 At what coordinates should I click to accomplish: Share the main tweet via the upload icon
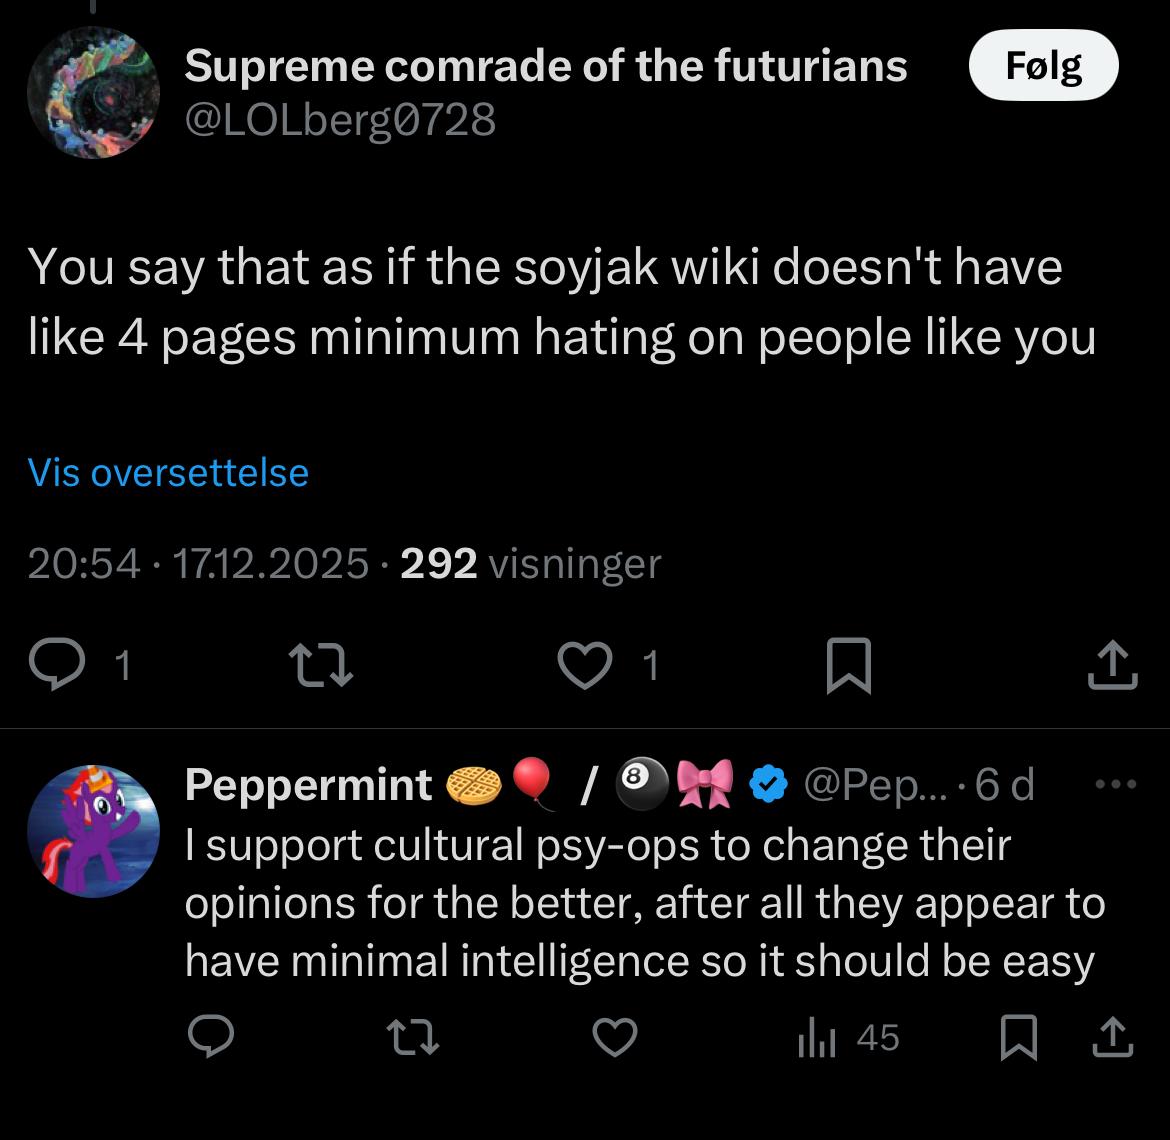point(1113,666)
